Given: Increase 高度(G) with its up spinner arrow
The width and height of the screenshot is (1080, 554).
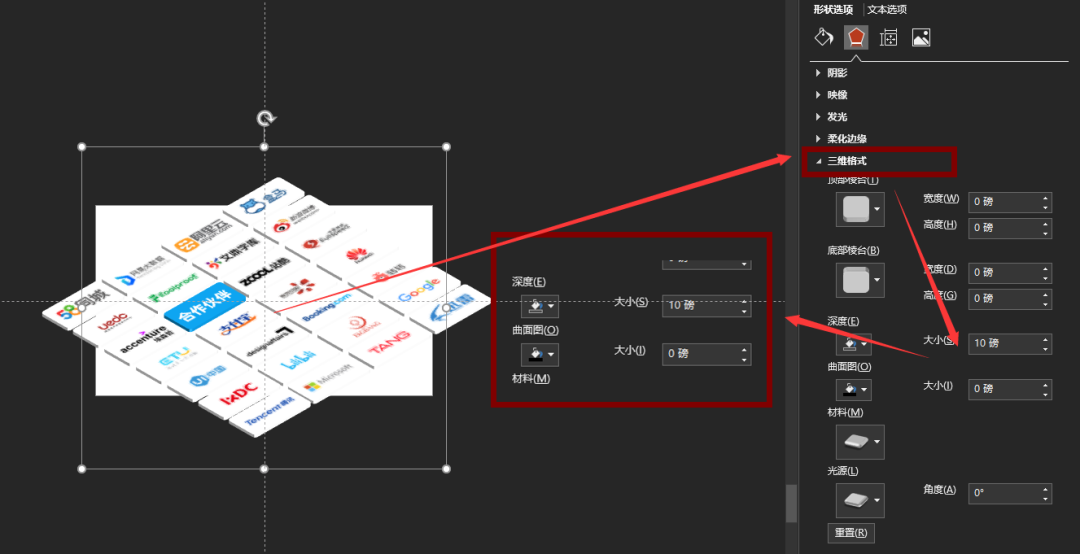Looking at the screenshot, I should point(1046,294).
